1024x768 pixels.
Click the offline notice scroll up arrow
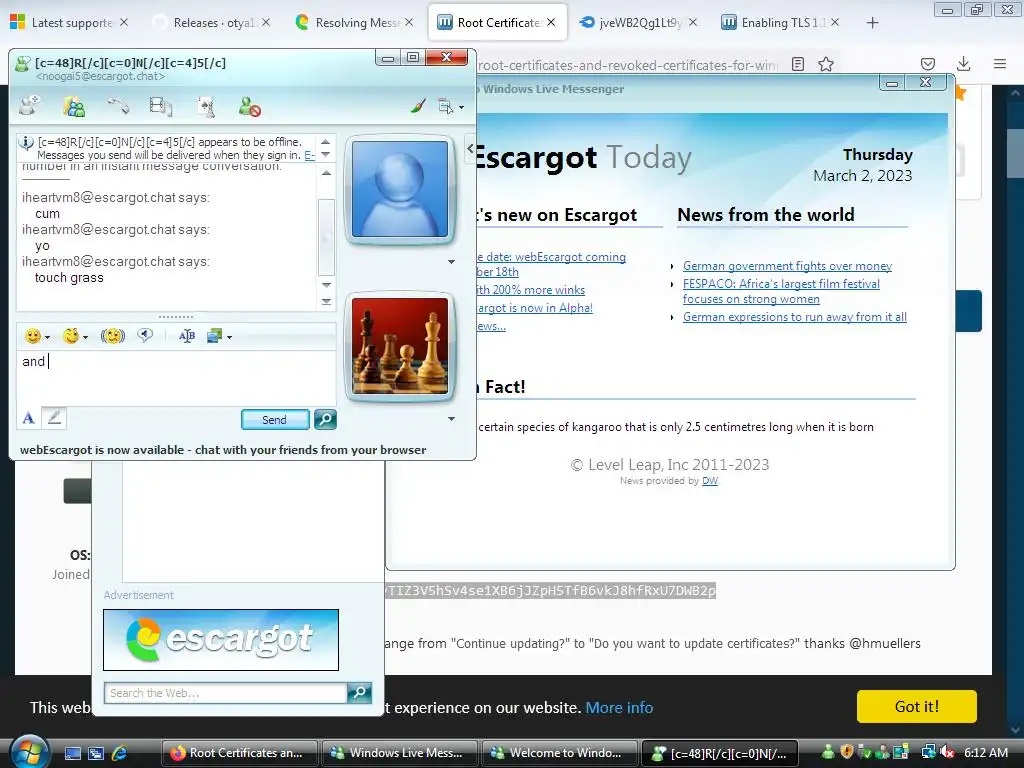pos(325,142)
